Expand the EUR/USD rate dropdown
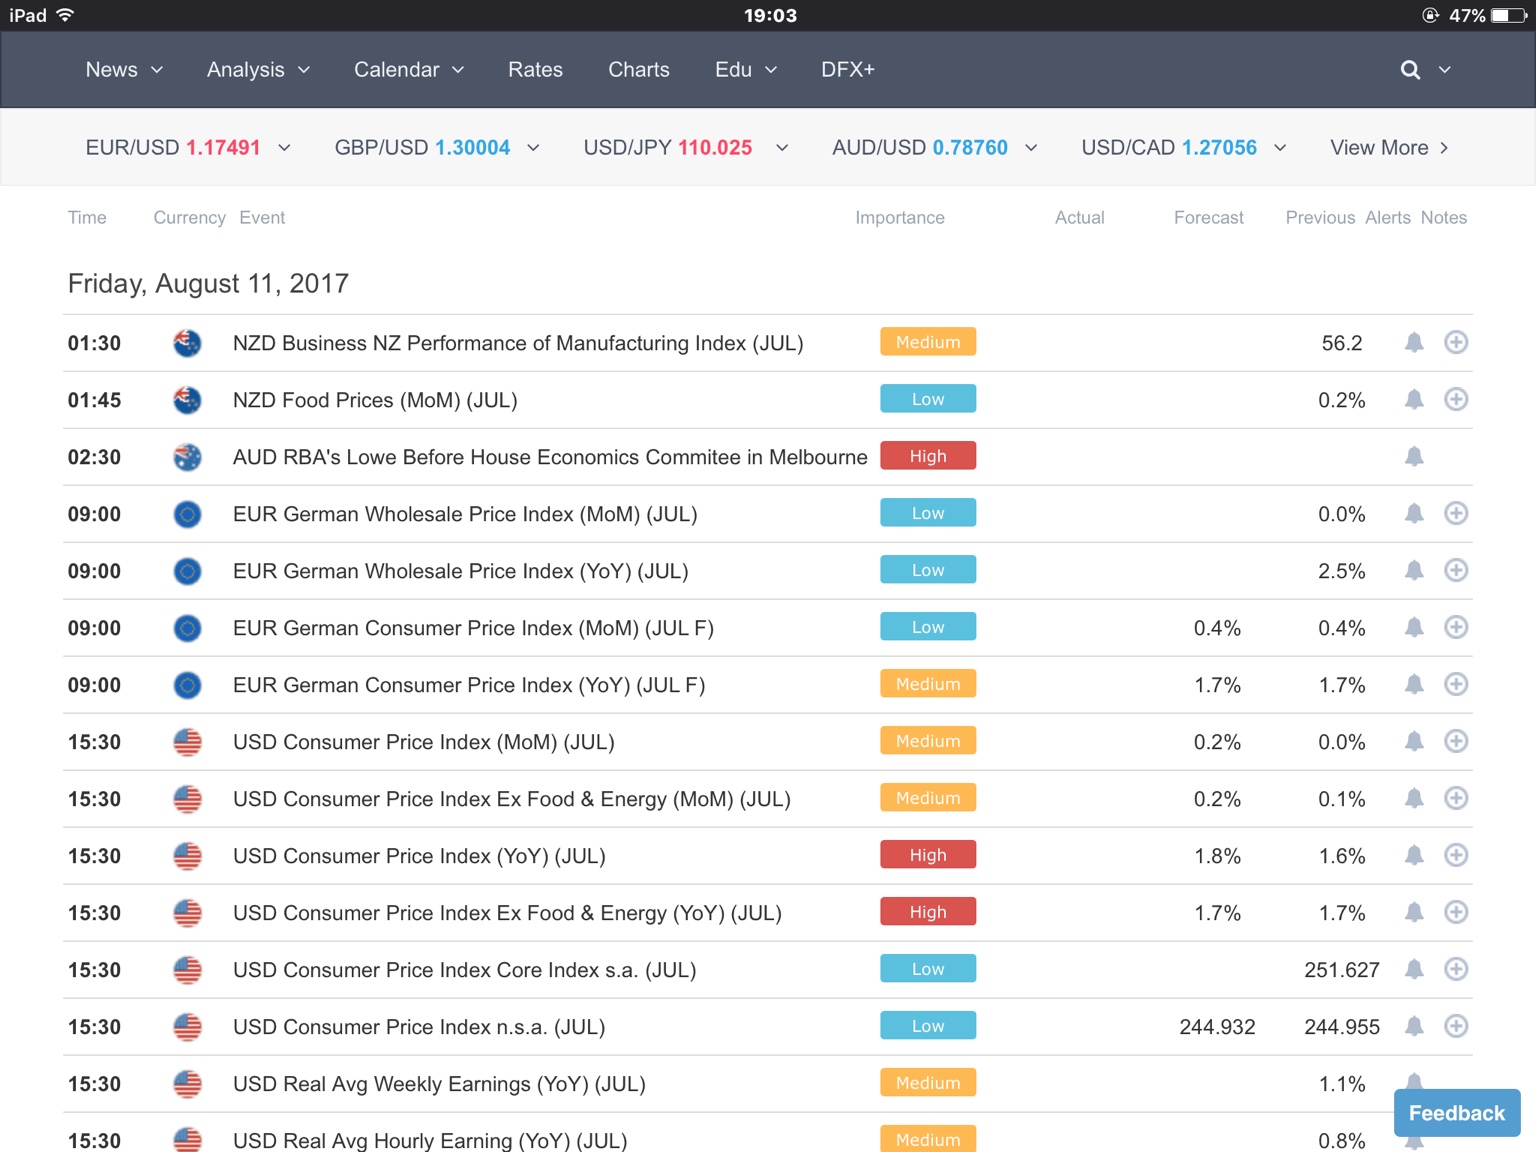 (284, 148)
